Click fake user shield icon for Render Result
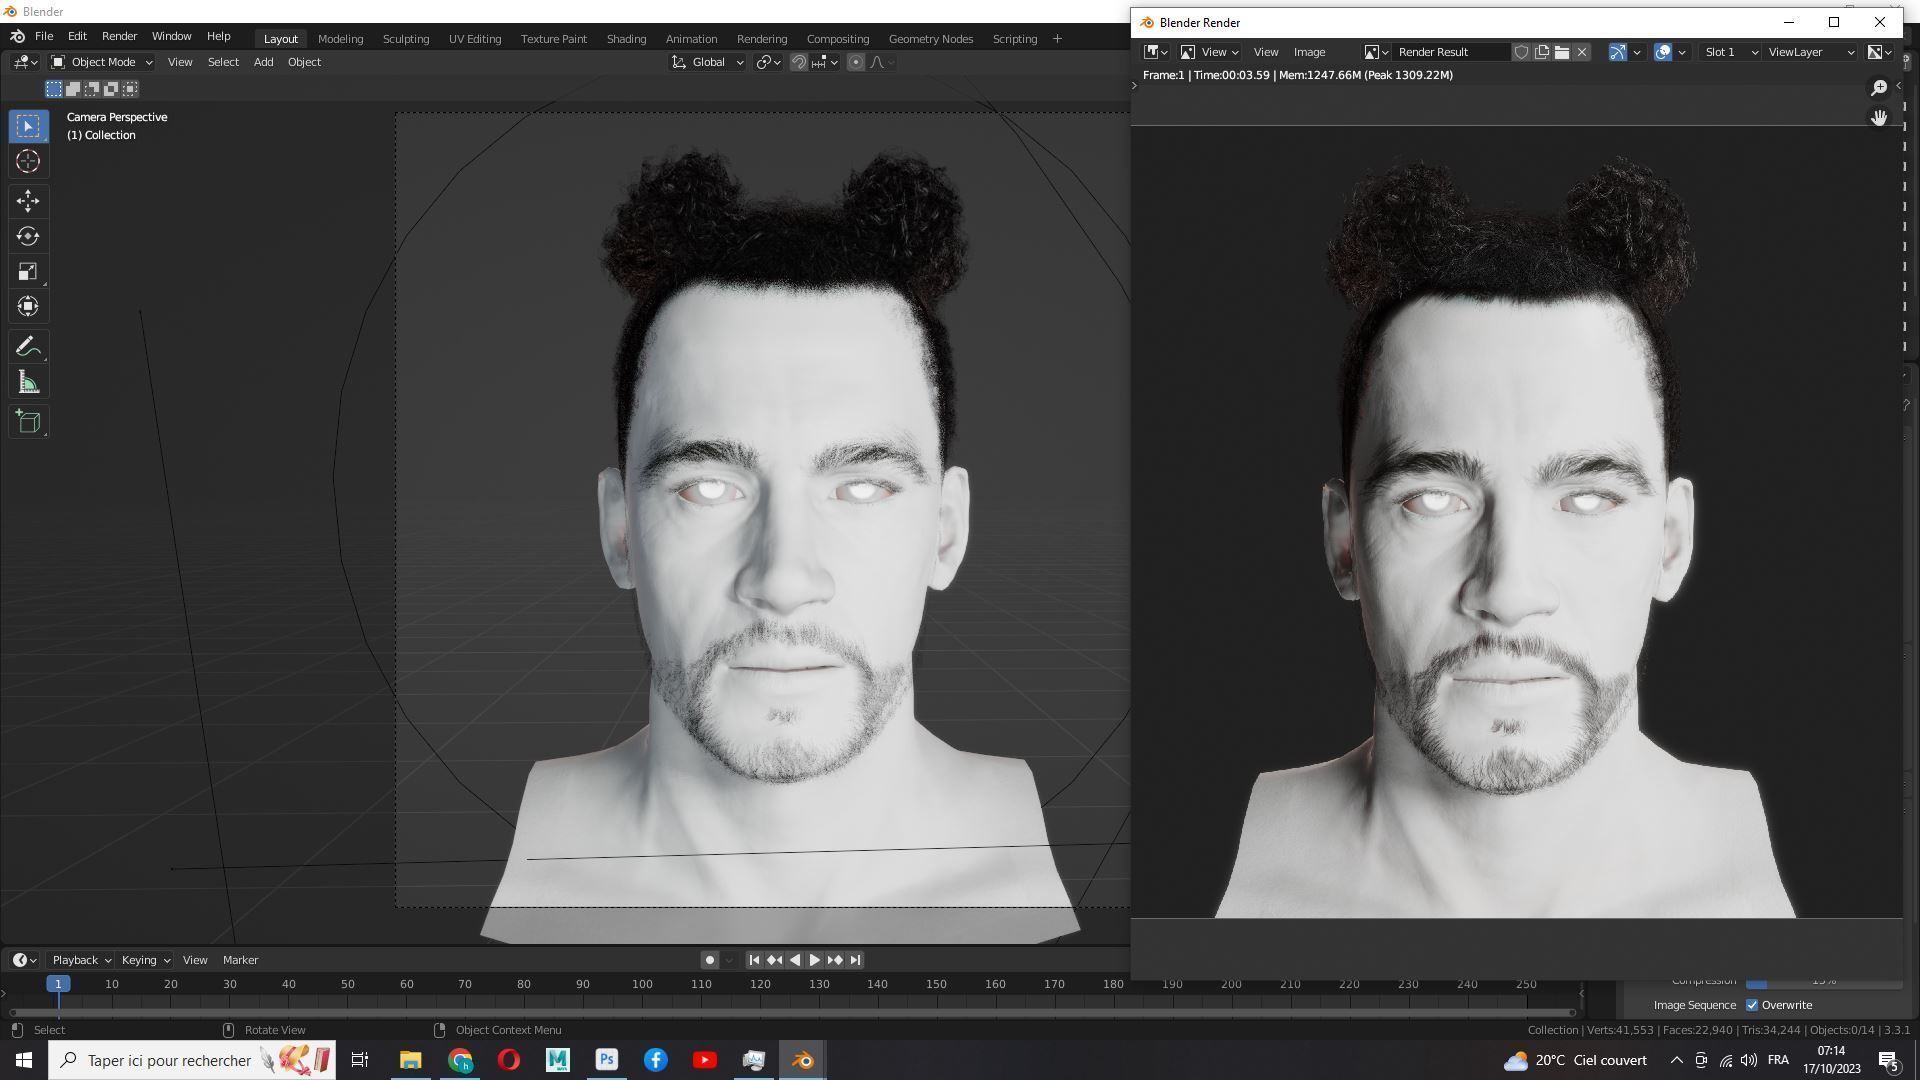1920x1080 pixels. 1521,52
